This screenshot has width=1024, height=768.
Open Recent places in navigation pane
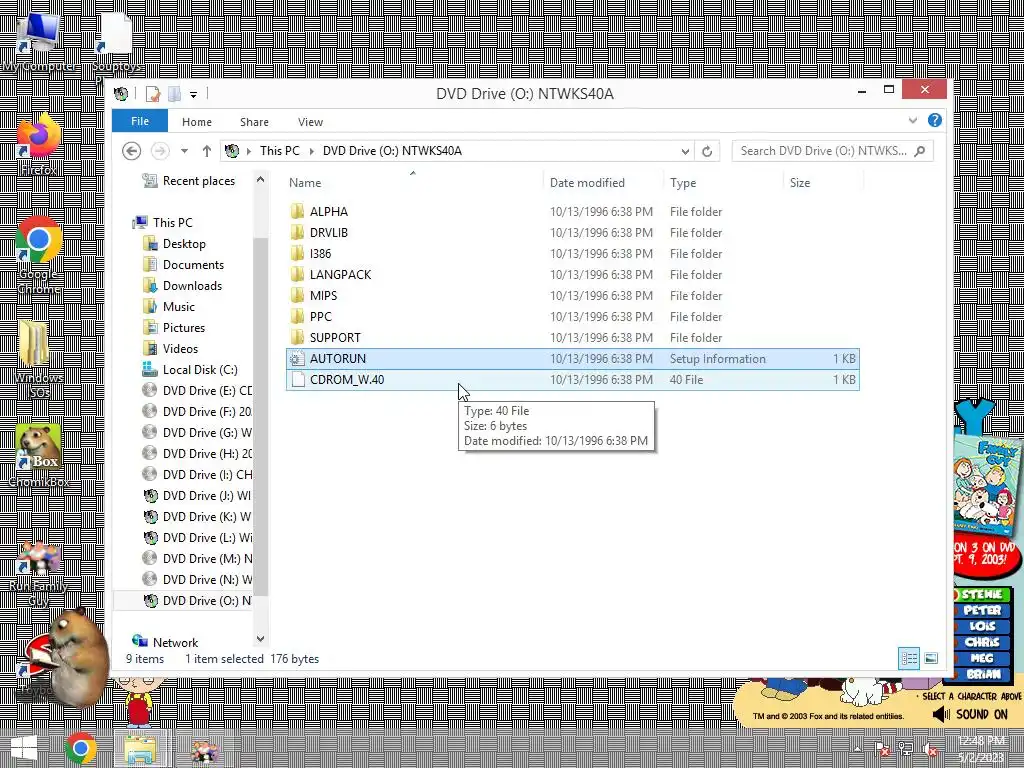199,181
